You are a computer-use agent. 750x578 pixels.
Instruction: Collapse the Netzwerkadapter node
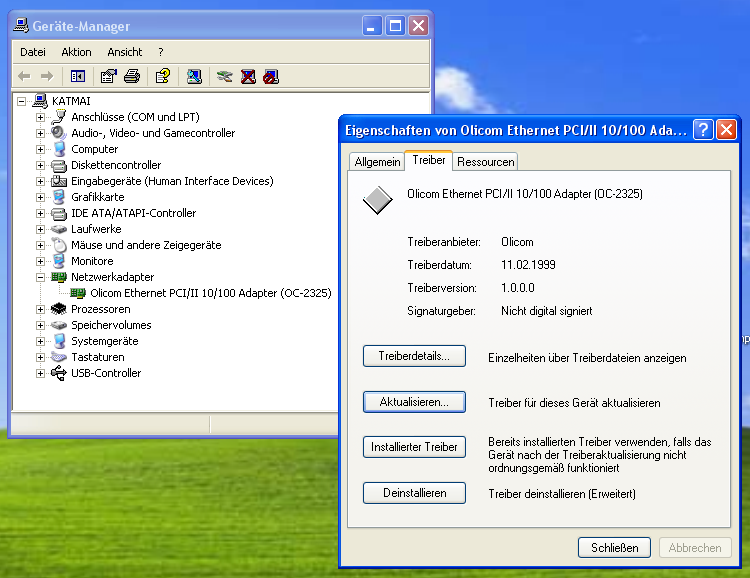click(x=41, y=277)
